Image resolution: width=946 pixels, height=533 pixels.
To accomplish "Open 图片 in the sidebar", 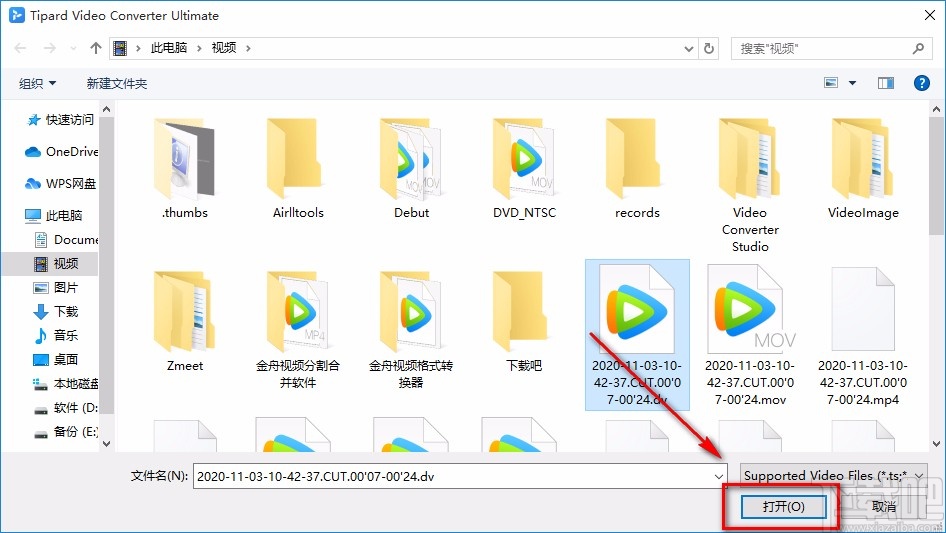I will [x=56, y=287].
